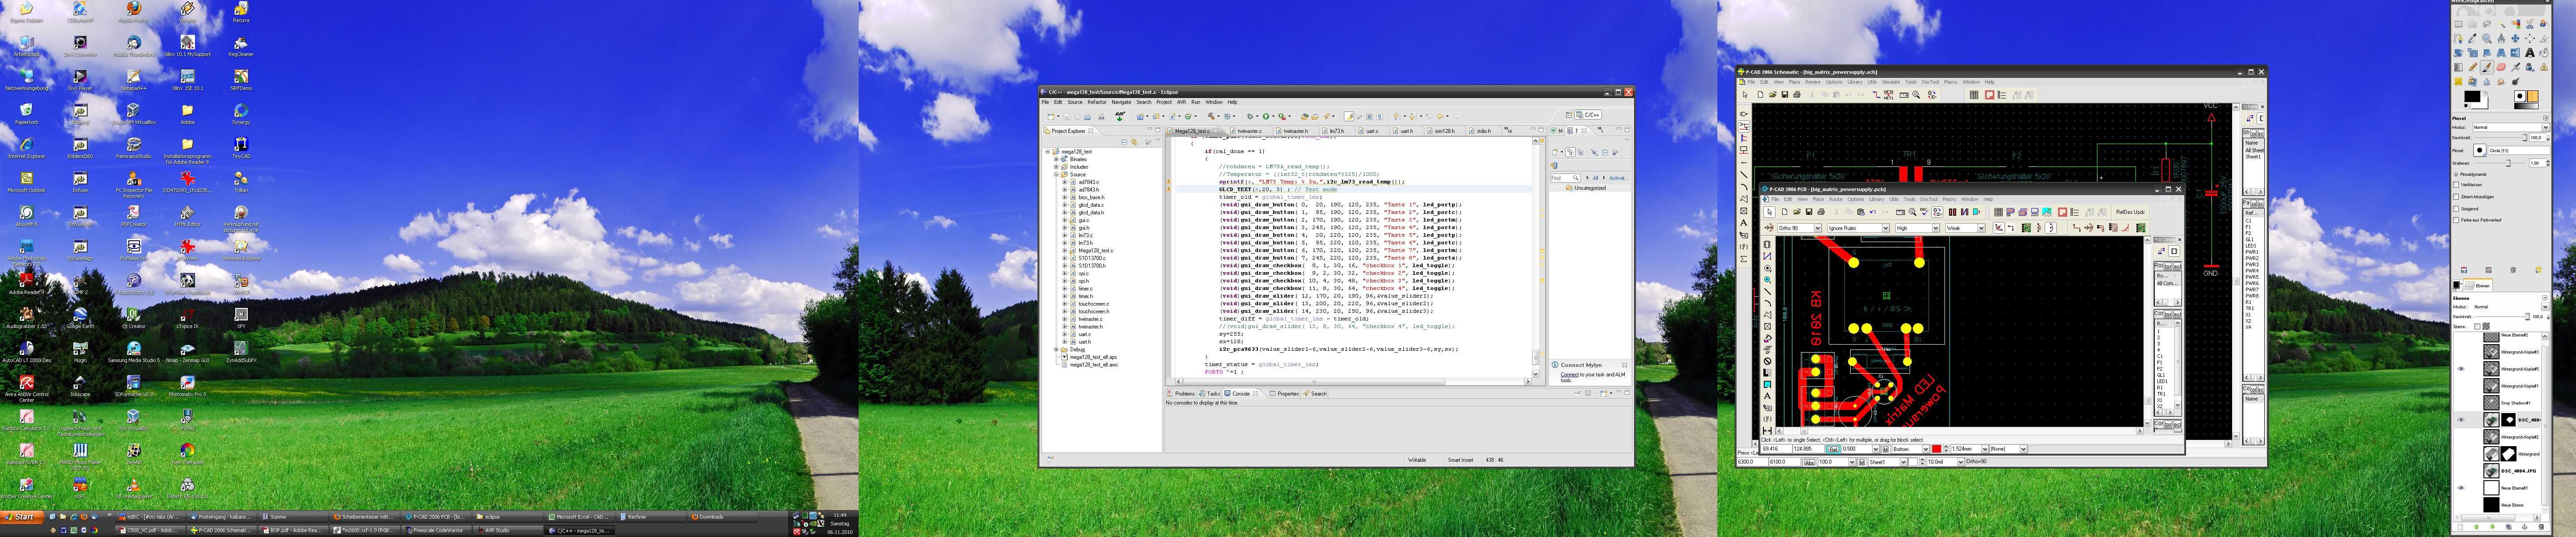Image resolution: width=2576 pixels, height=537 pixels.
Task: Open the Ignore Rules dropdown in P-CAD PCB
Action: [1859, 228]
